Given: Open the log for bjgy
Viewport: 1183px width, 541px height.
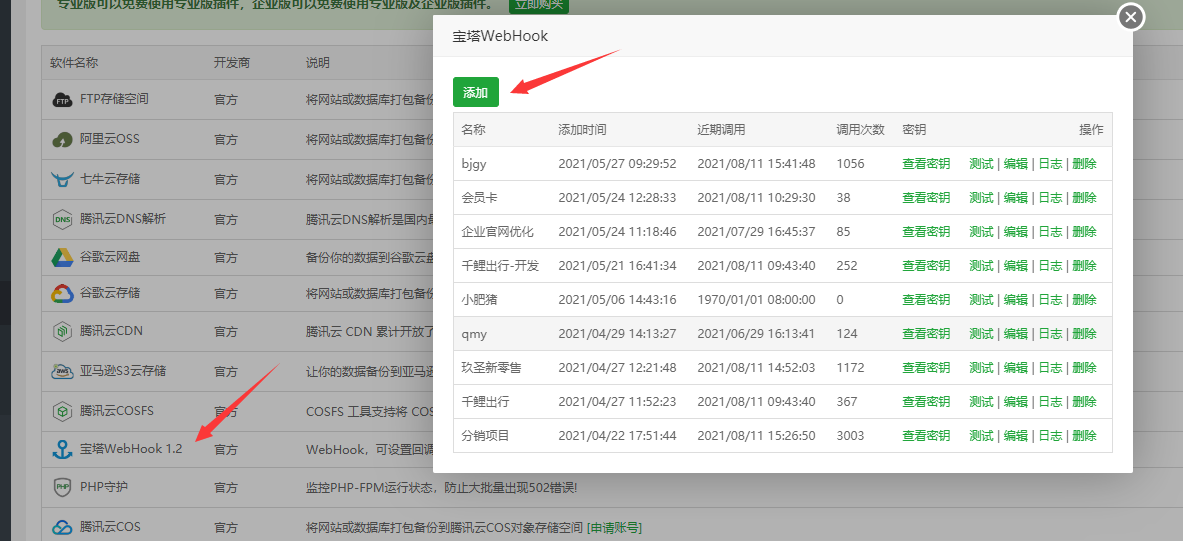Looking at the screenshot, I should pos(1050,164).
